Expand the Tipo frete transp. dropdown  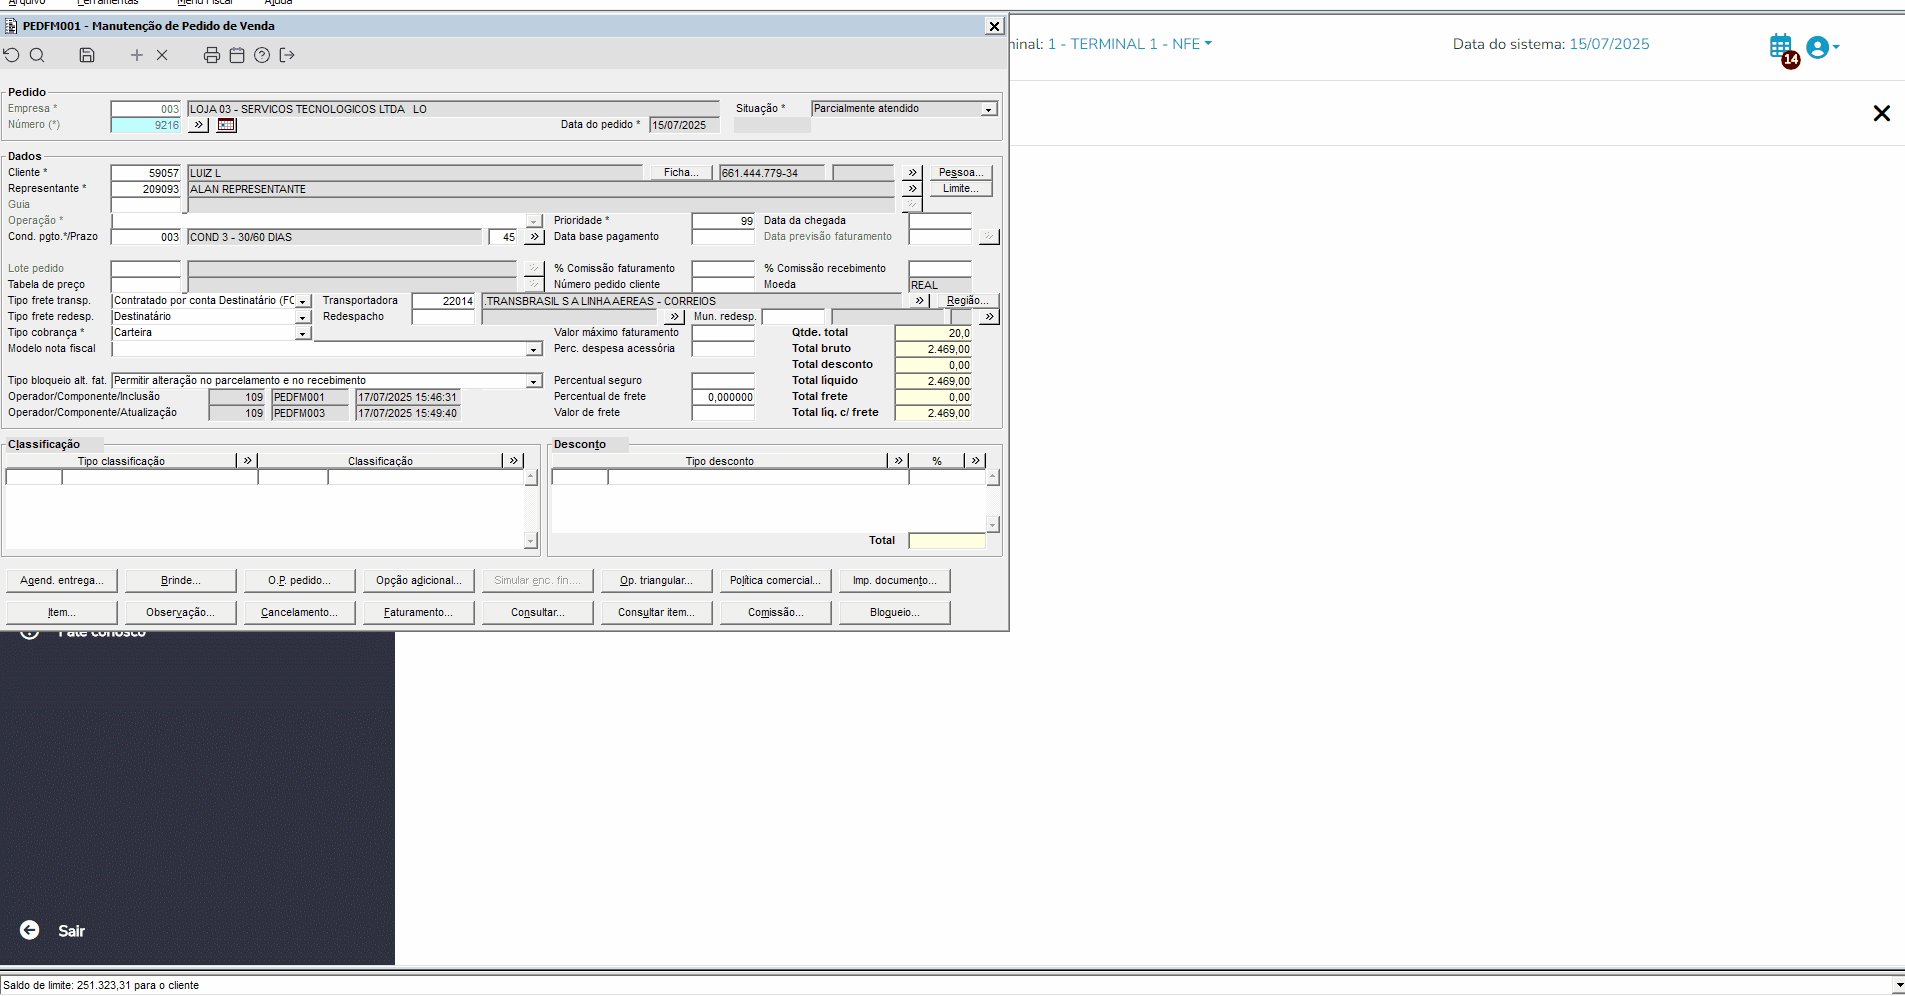click(303, 301)
